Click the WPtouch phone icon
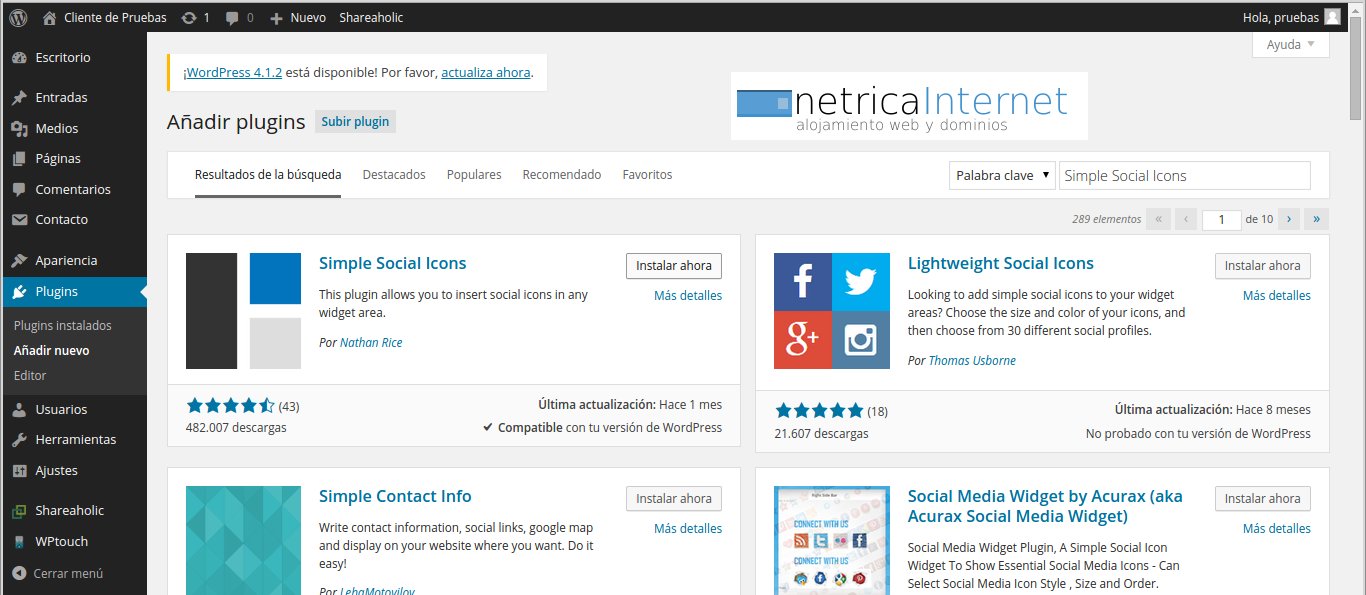This screenshot has width=1366, height=595. (x=19, y=542)
